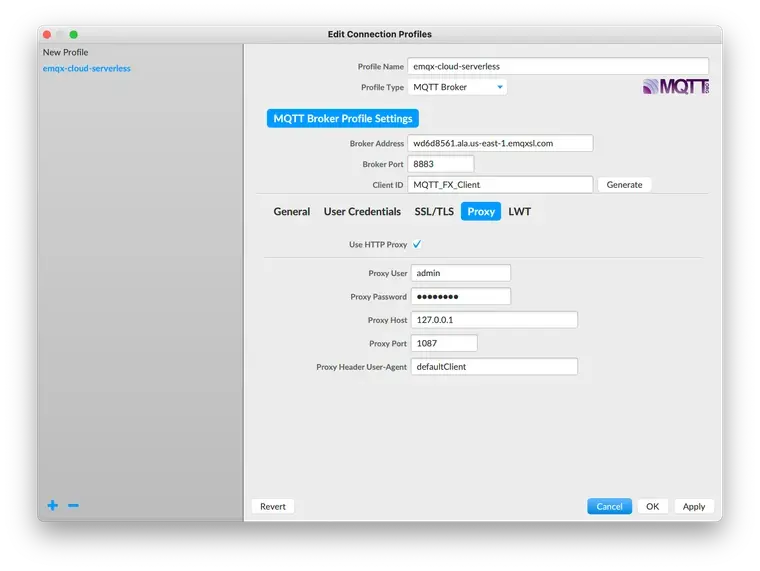Viewport: 760px width, 571px height.
Task: Select the Proxy tab
Action: pyautogui.click(x=481, y=211)
